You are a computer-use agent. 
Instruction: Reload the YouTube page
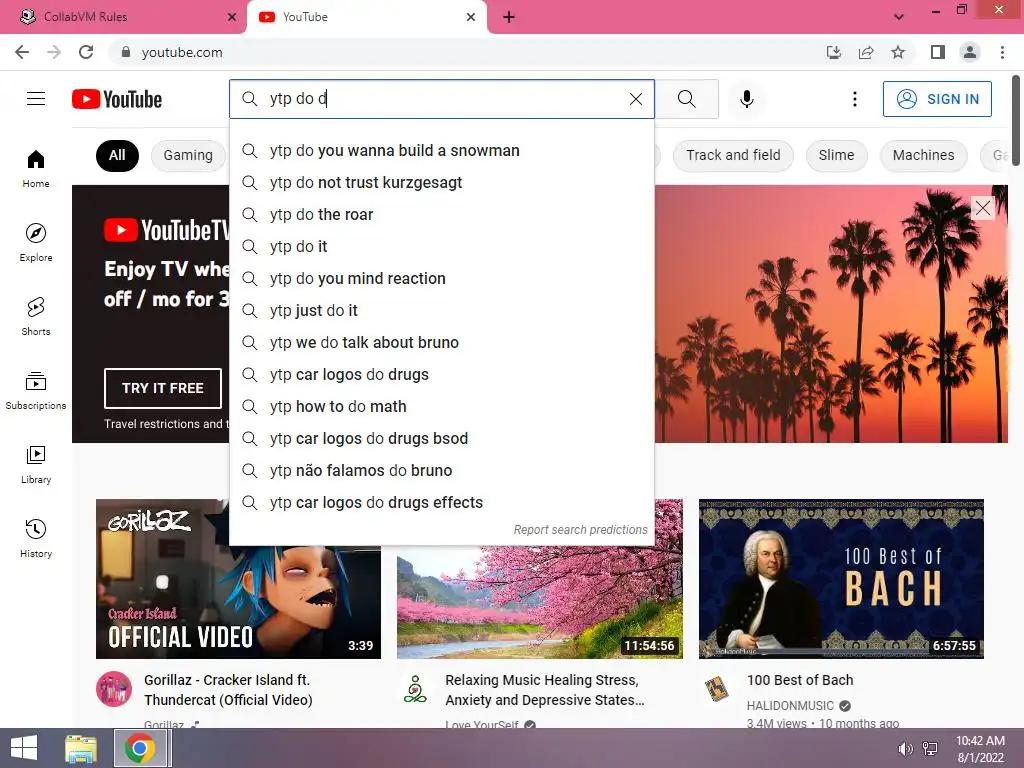point(86,52)
